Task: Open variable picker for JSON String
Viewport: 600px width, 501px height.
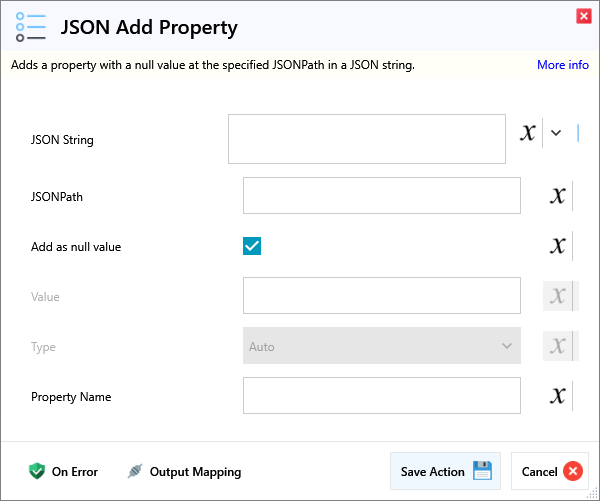Action: point(528,133)
